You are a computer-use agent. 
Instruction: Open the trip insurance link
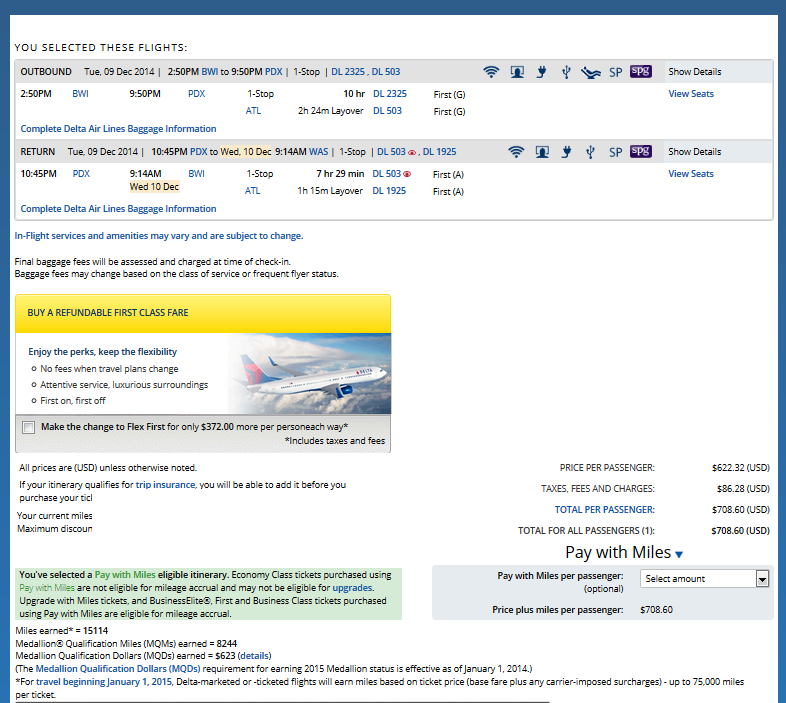(x=167, y=485)
